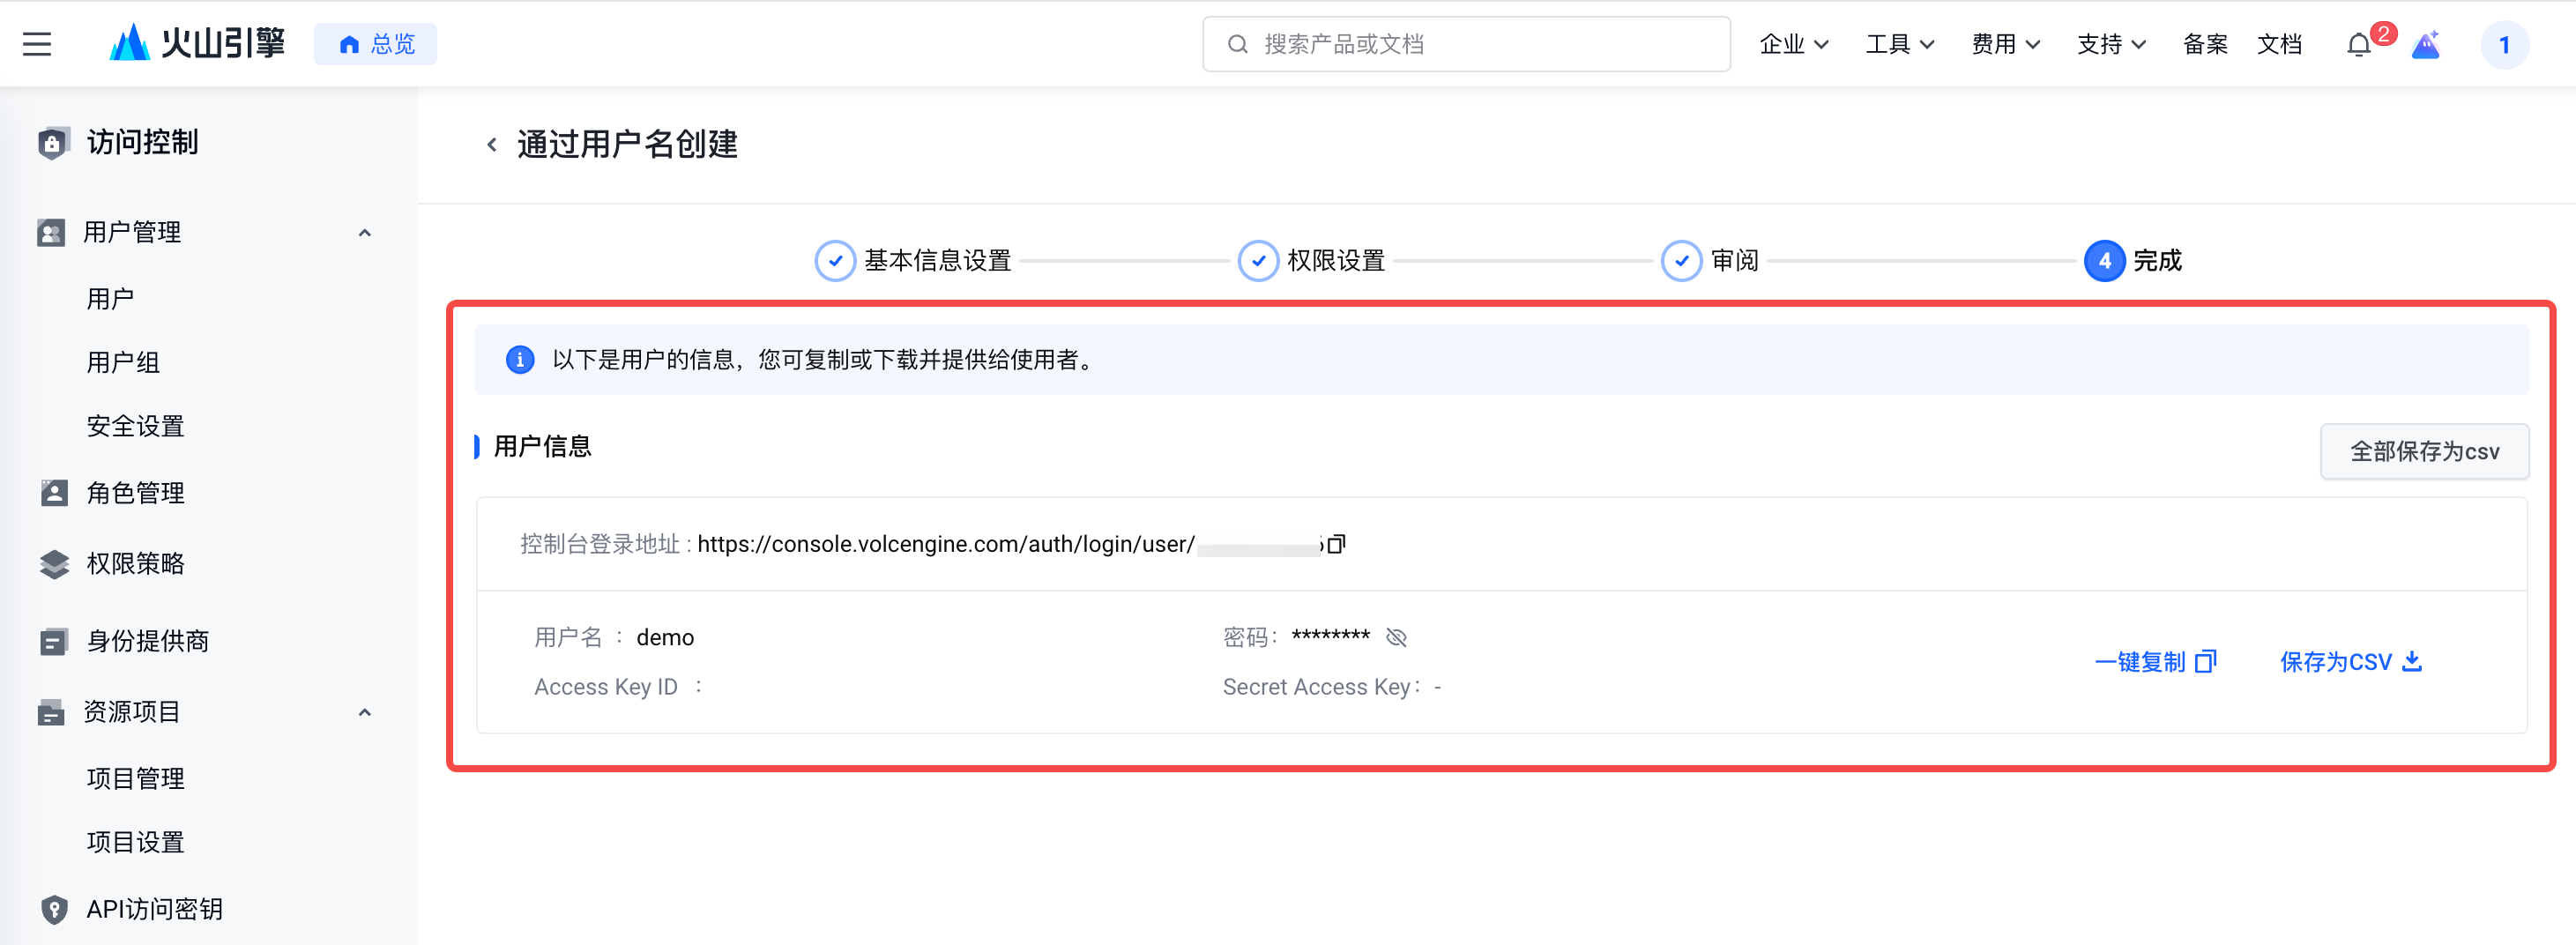Click 全部保存为csv button
The height and width of the screenshot is (945, 2576).
pyautogui.click(x=2424, y=451)
